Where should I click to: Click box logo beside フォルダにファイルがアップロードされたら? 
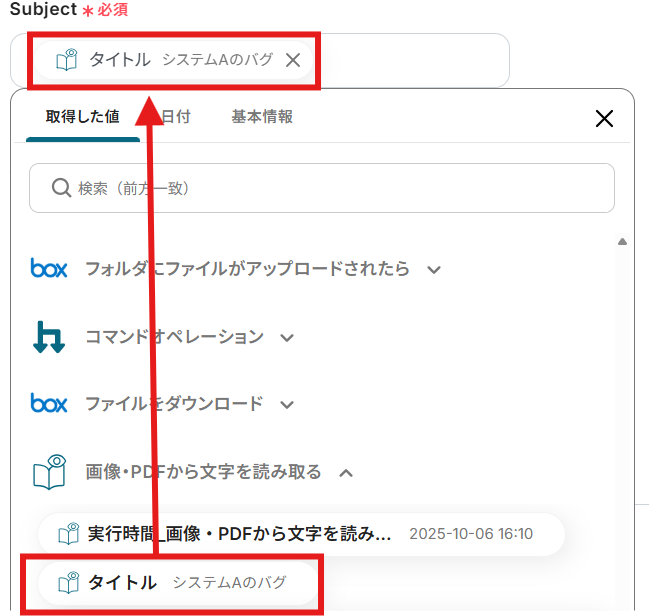pos(49,268)
